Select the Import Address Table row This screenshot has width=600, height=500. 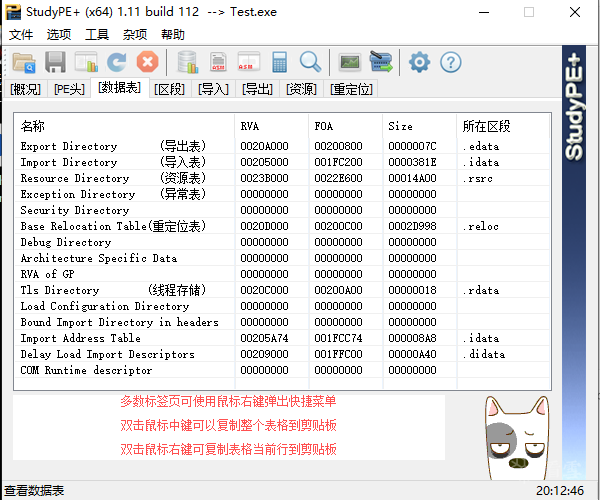click(282, 338)
